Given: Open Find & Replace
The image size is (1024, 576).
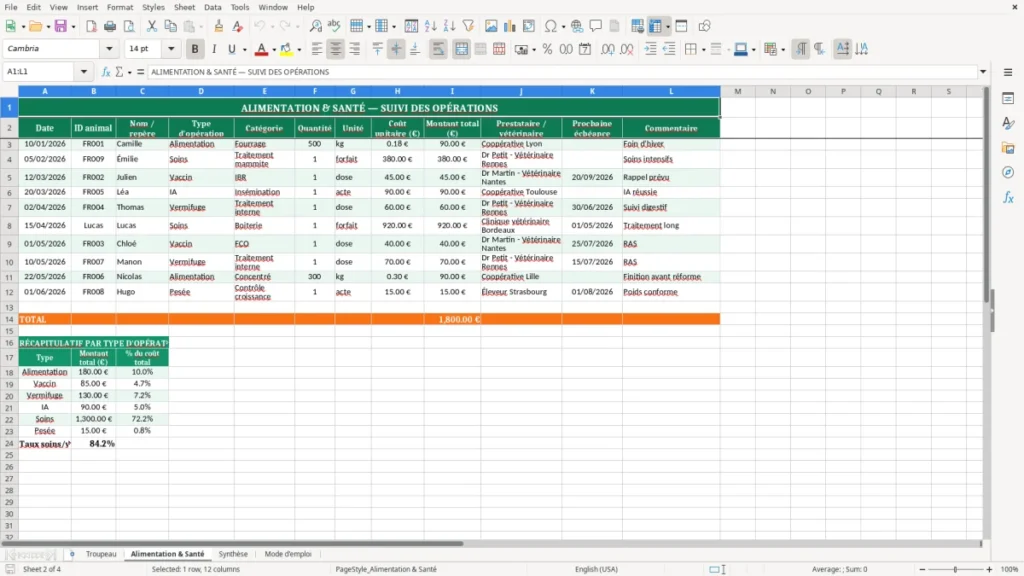Looking at the screenshot, I should coord(315,26).
